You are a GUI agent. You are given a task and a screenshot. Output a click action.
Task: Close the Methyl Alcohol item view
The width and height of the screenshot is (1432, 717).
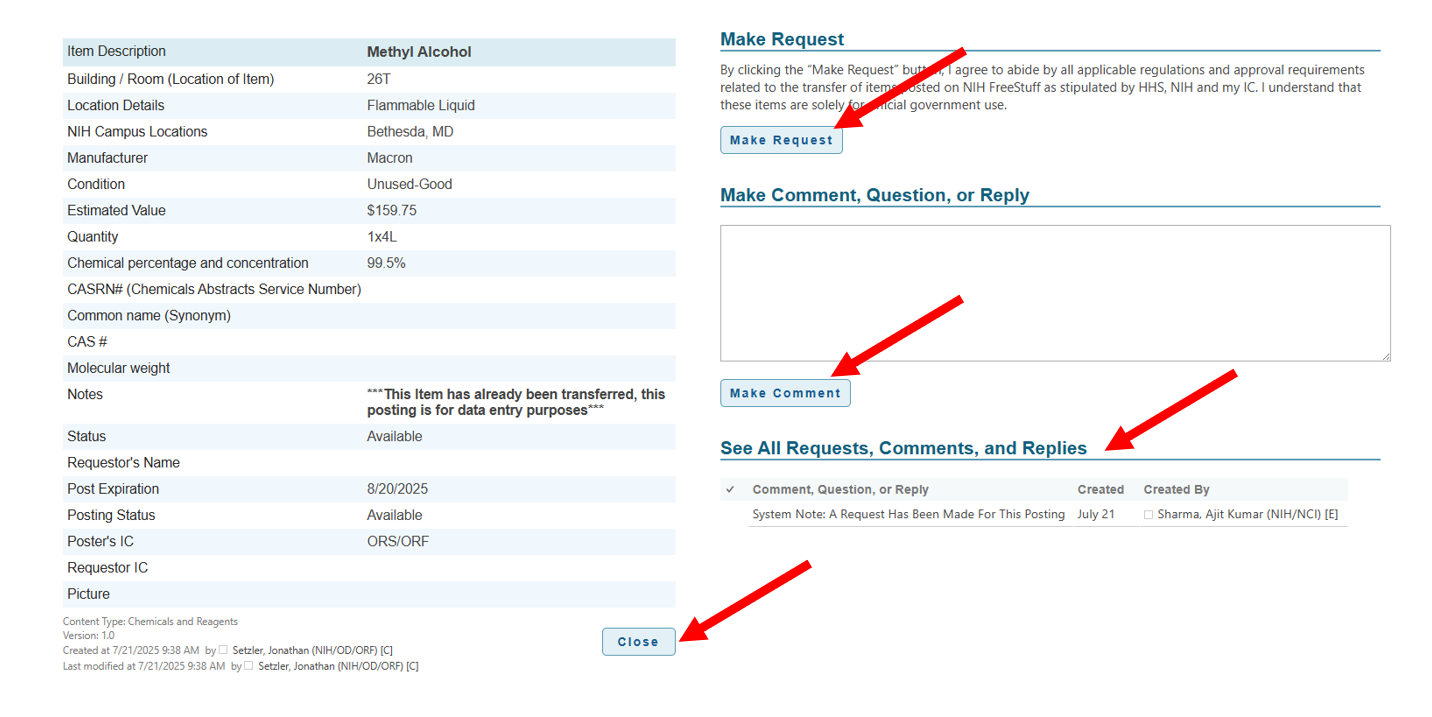coord(638,642)
